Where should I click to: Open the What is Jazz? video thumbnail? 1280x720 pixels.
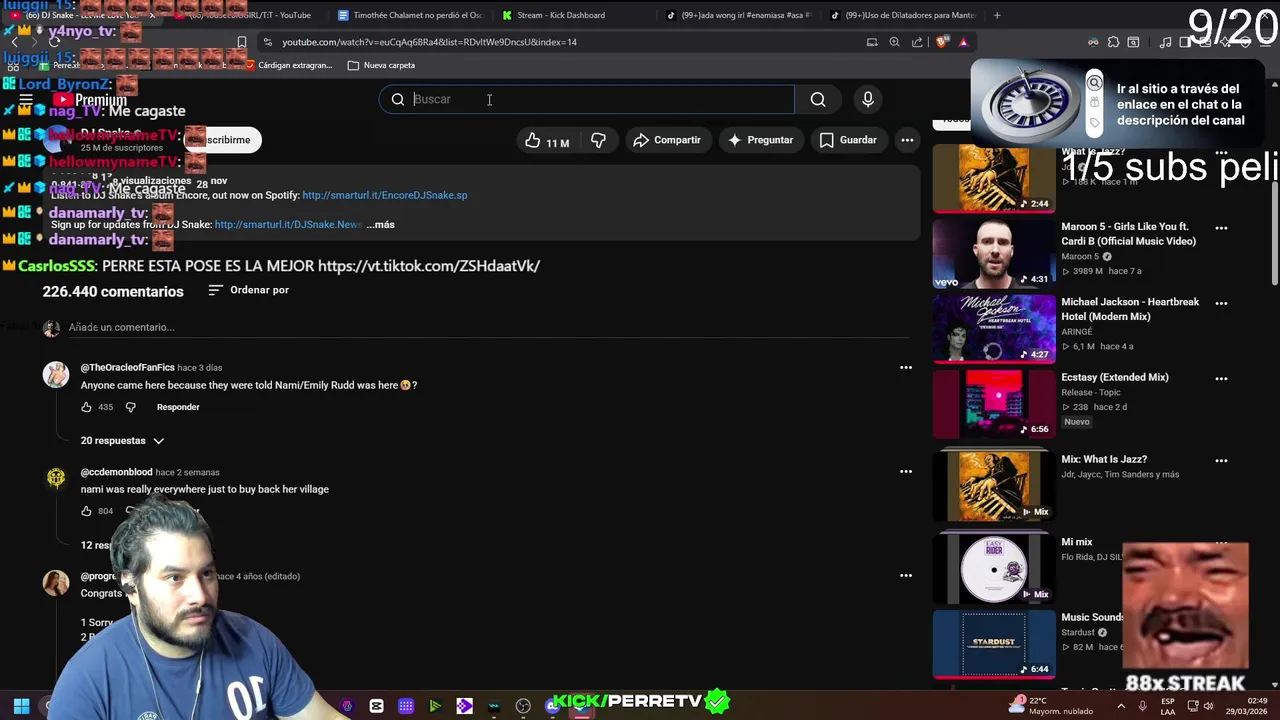tap(994, 178)
